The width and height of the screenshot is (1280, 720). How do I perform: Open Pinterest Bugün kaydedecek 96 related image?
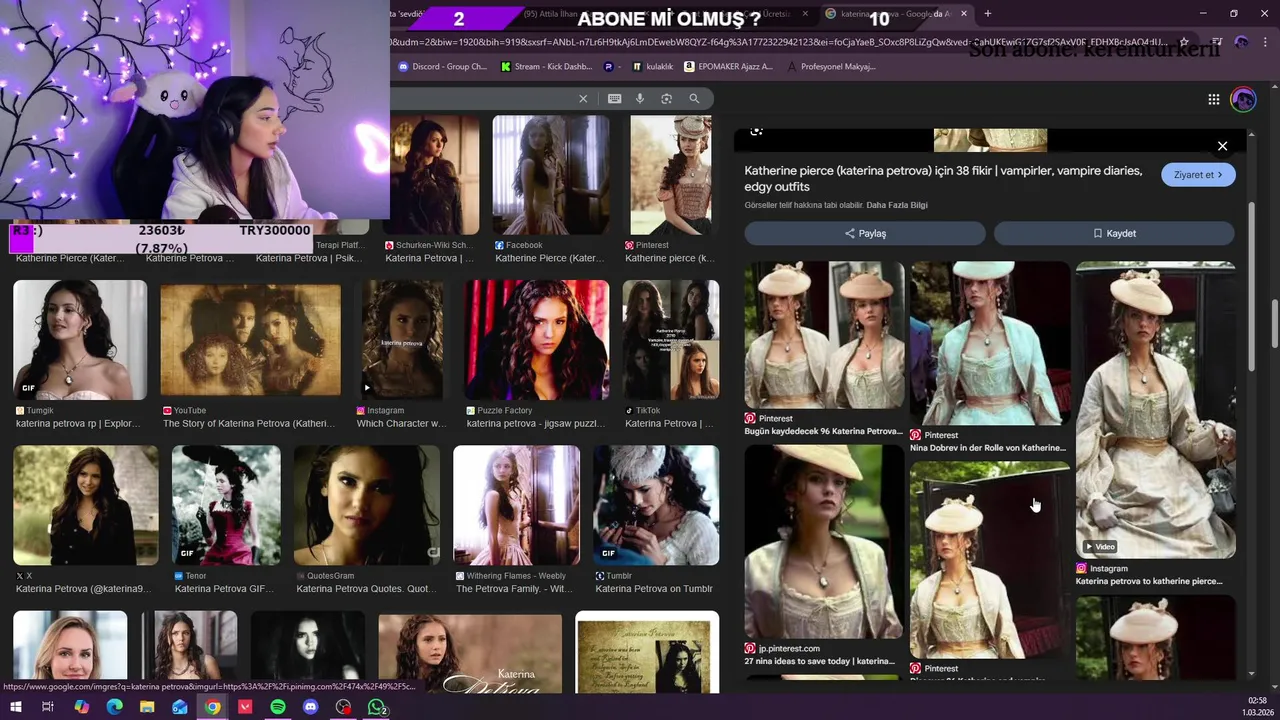coord(824,335)
